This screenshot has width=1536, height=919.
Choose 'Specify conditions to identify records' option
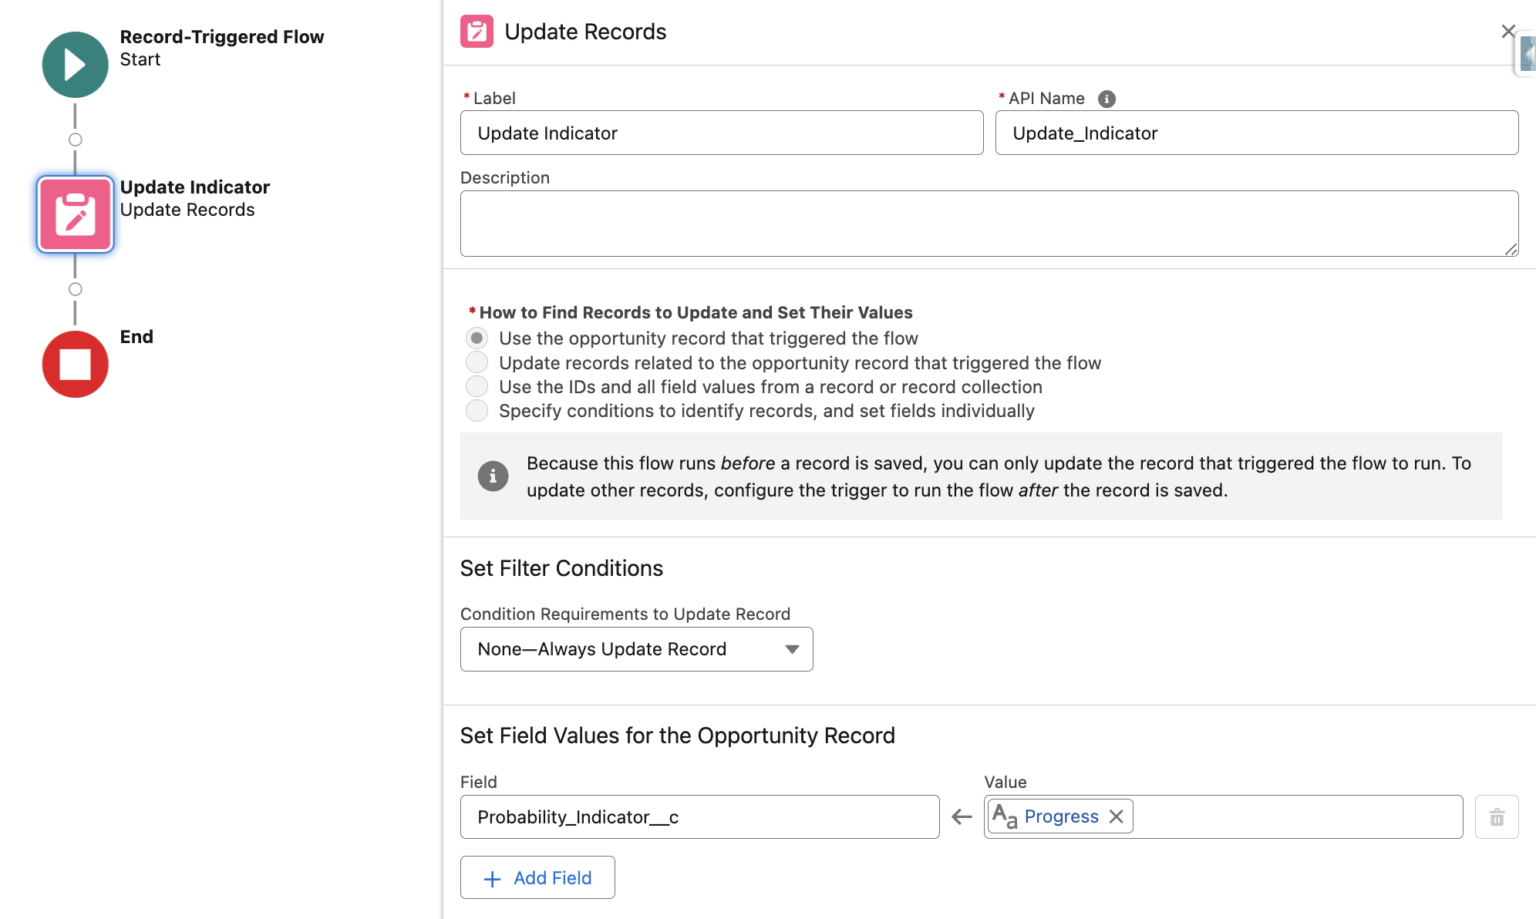click(476, 410)
